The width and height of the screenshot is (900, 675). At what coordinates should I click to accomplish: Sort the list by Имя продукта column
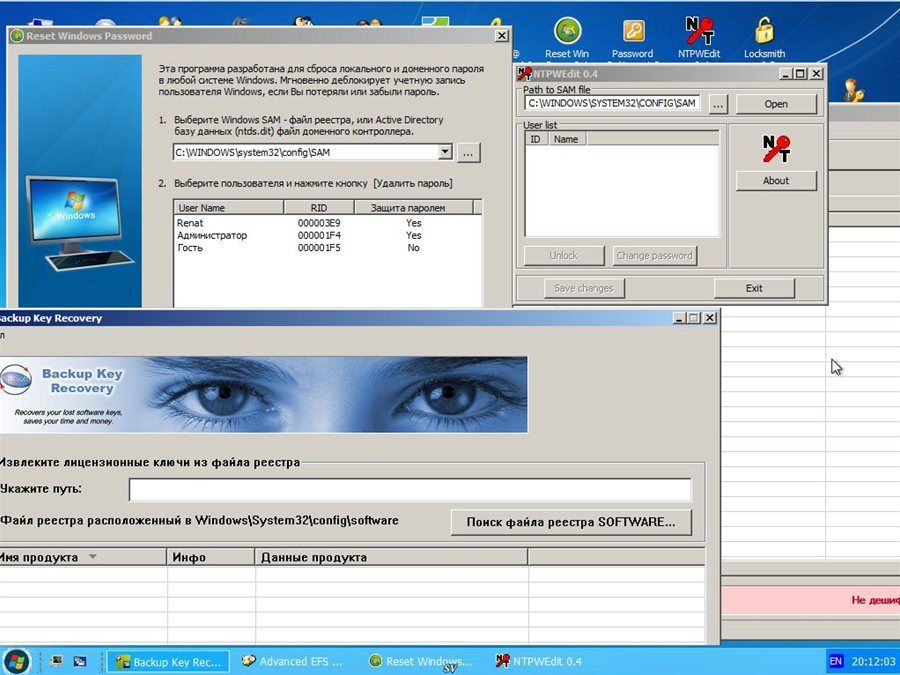pyautogui.click(x=82, y=557)
